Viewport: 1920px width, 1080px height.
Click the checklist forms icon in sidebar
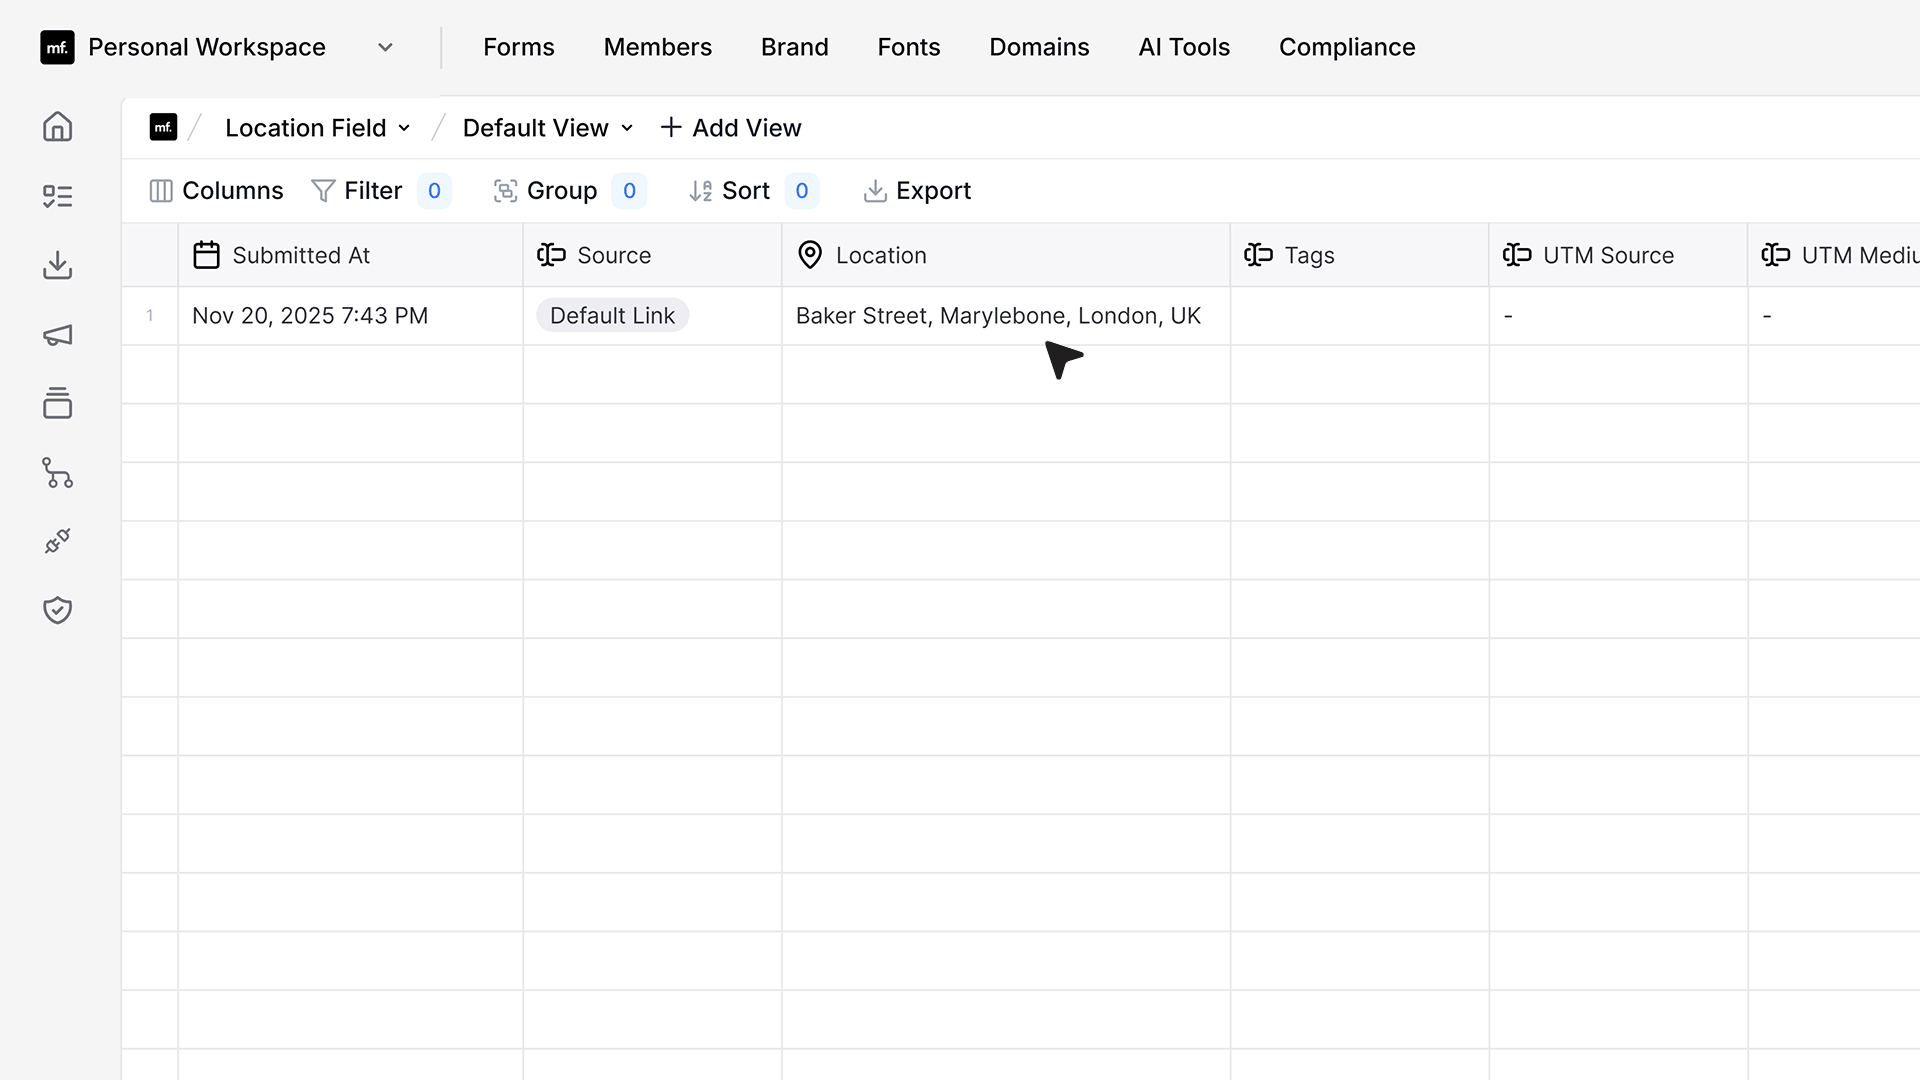(57, 196)
